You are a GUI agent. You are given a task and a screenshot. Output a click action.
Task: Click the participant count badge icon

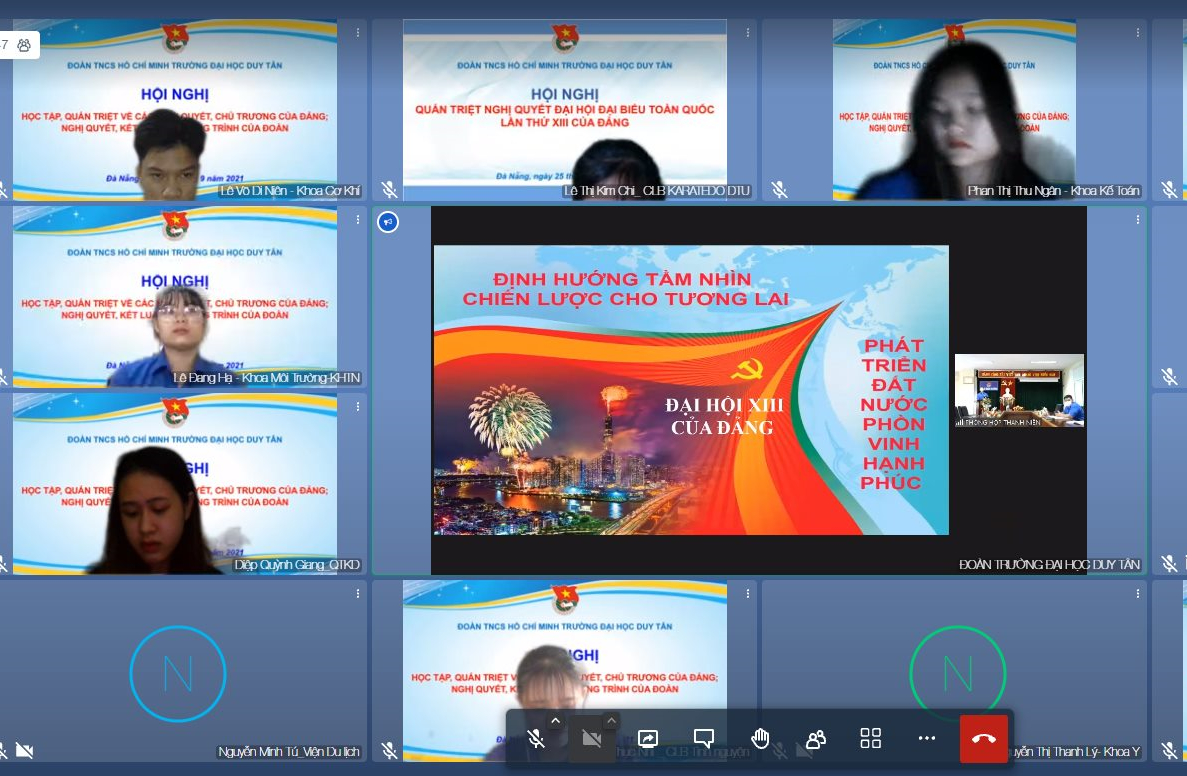point(24,45)
